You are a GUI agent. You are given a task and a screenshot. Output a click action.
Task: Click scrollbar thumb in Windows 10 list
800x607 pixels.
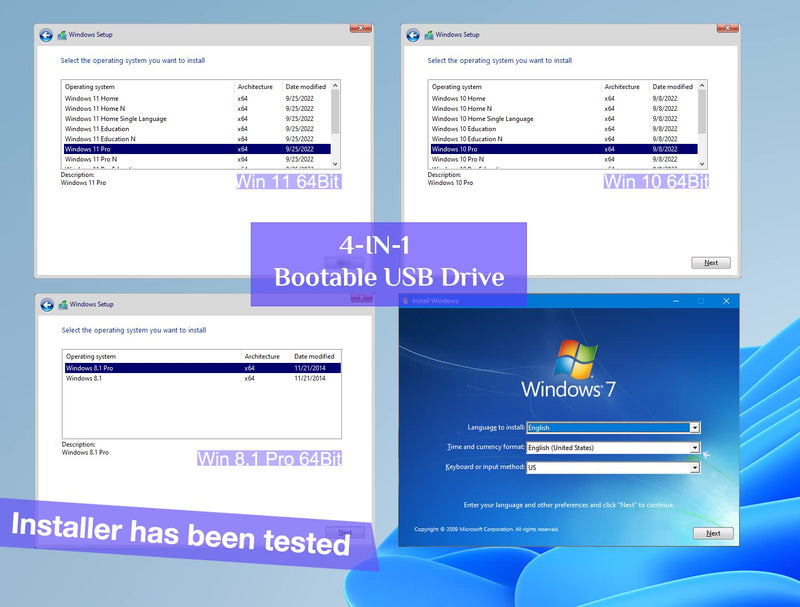coord(702,112)
